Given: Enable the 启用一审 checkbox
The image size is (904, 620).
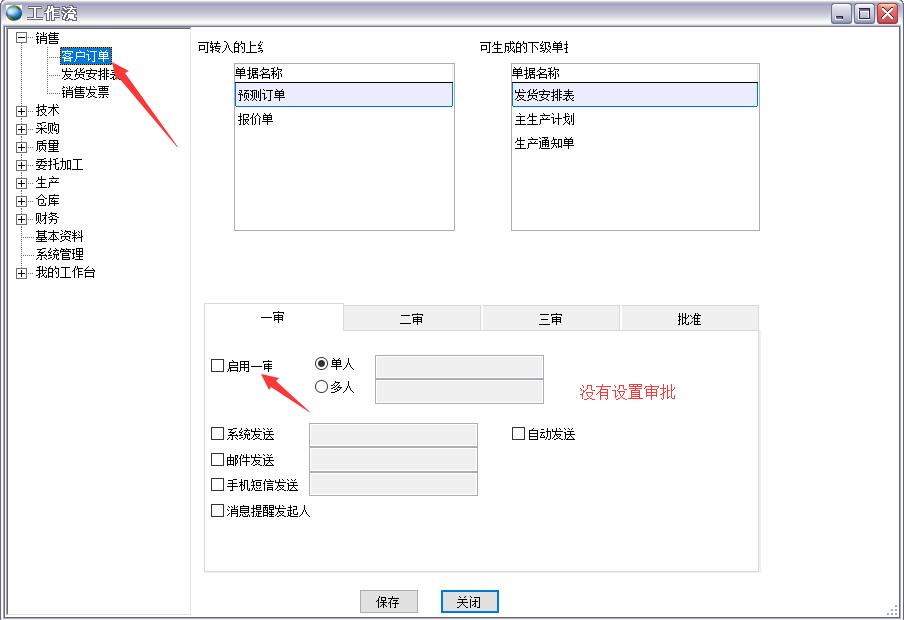Looking at the screenshot, I should coord(218,366).
